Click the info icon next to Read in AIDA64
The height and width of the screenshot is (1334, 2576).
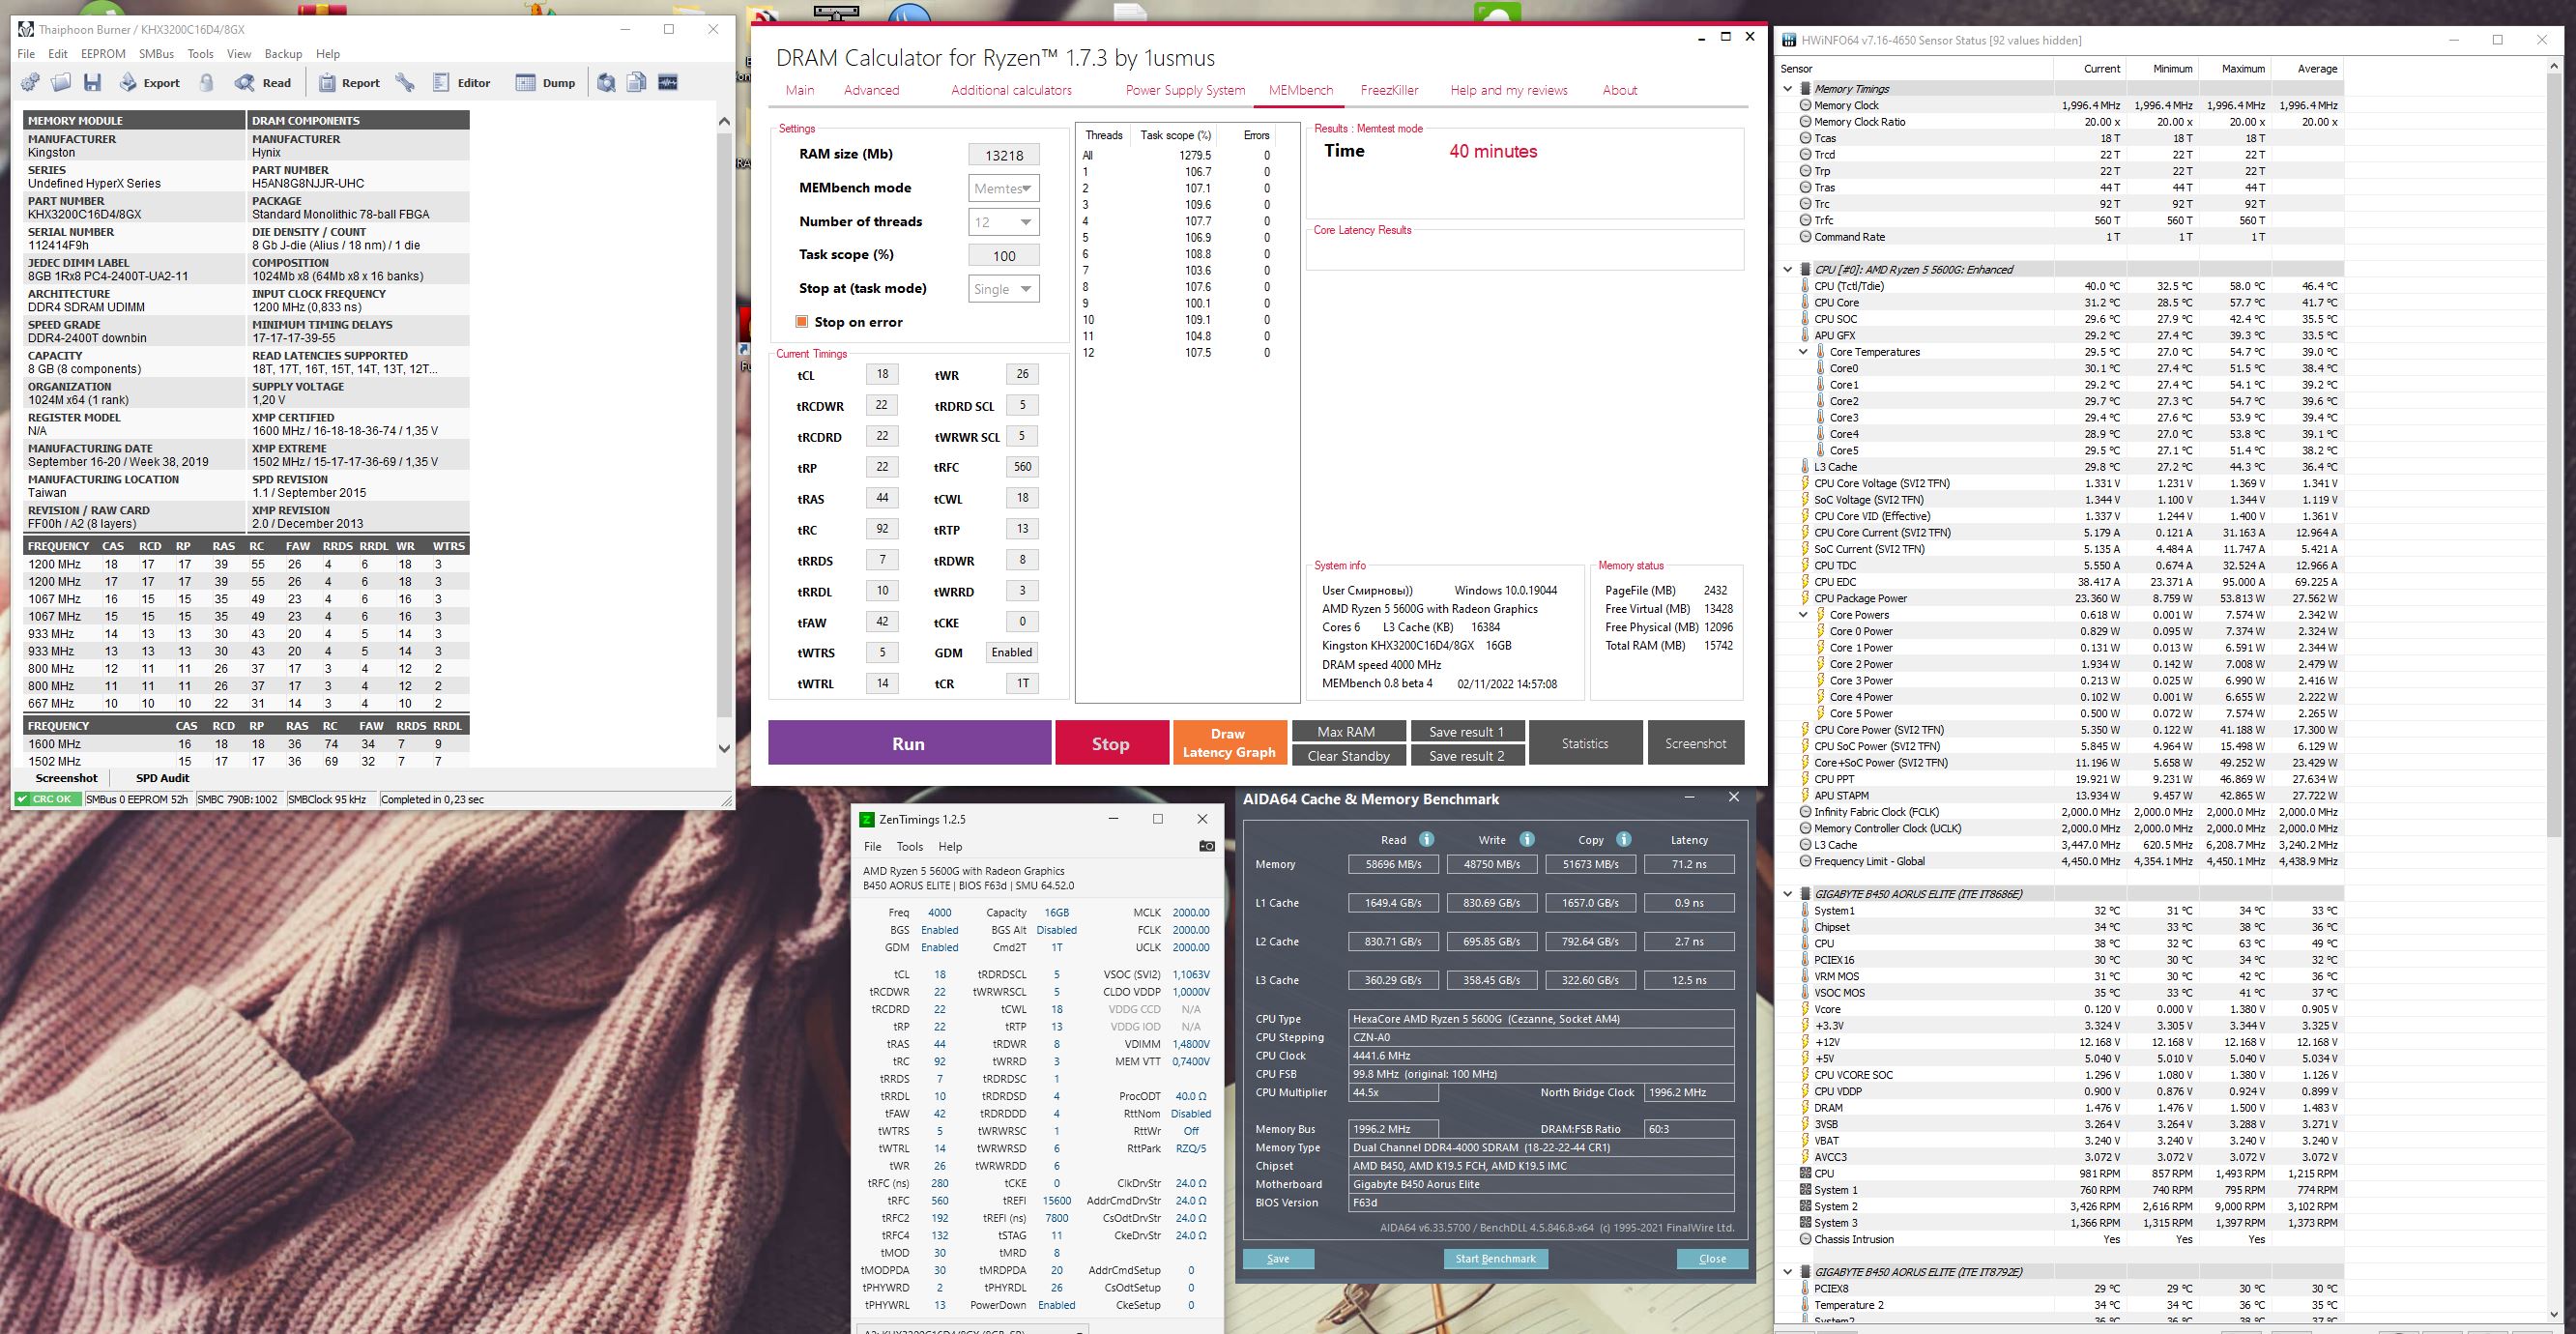tap(1426, 839)
